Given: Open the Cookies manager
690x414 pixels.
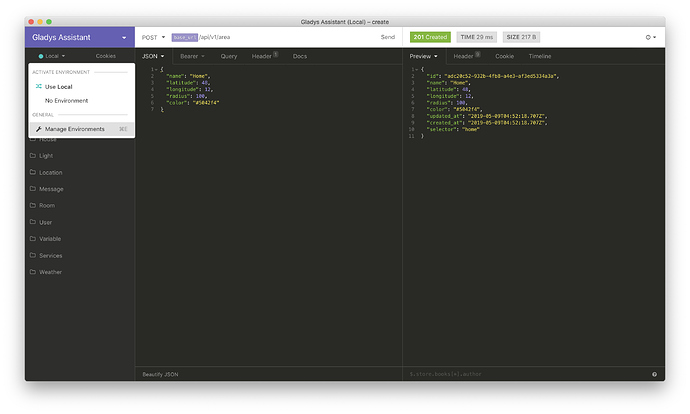Looking at the screenshot, I should click(x=106, y=56).
